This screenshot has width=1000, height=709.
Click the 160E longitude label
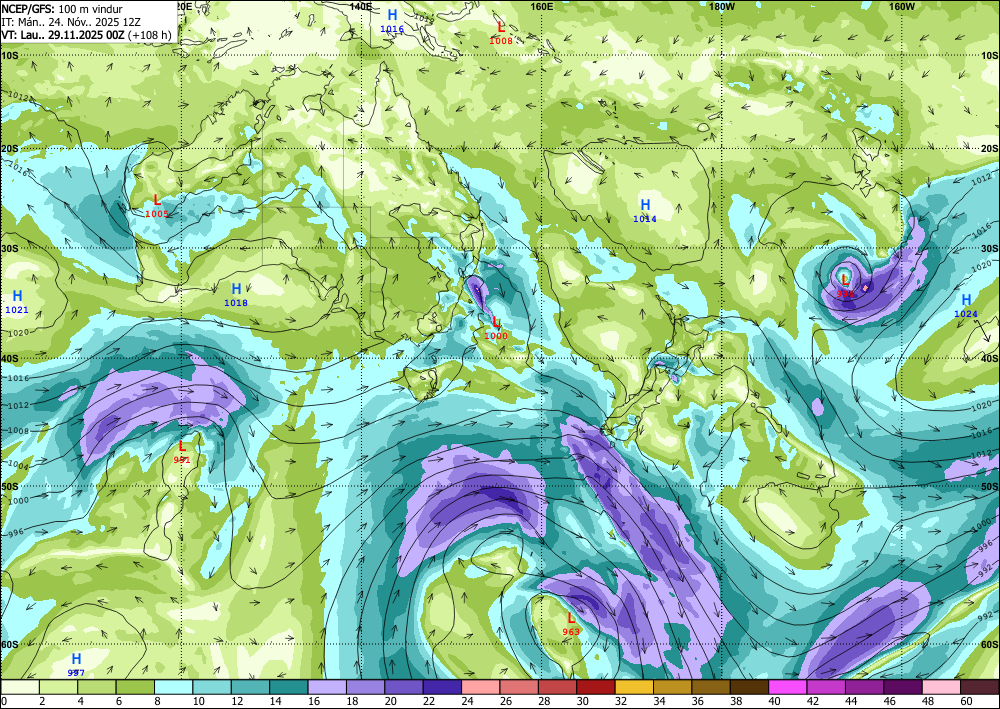pos(541,6)
